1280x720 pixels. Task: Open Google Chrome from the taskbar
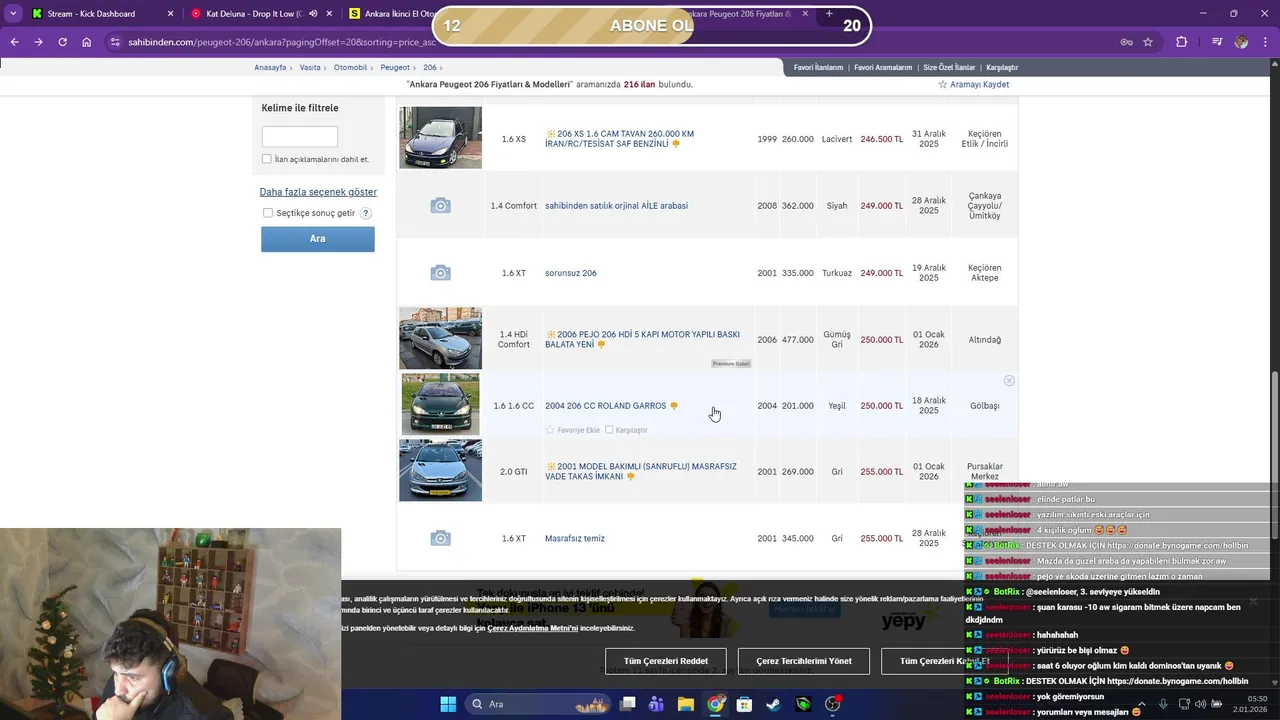[x=715, y=704]
